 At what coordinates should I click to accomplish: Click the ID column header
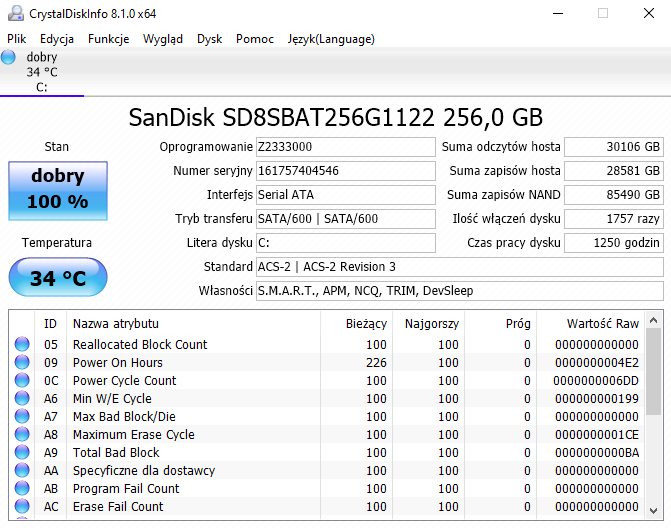(x=50, y=323)
